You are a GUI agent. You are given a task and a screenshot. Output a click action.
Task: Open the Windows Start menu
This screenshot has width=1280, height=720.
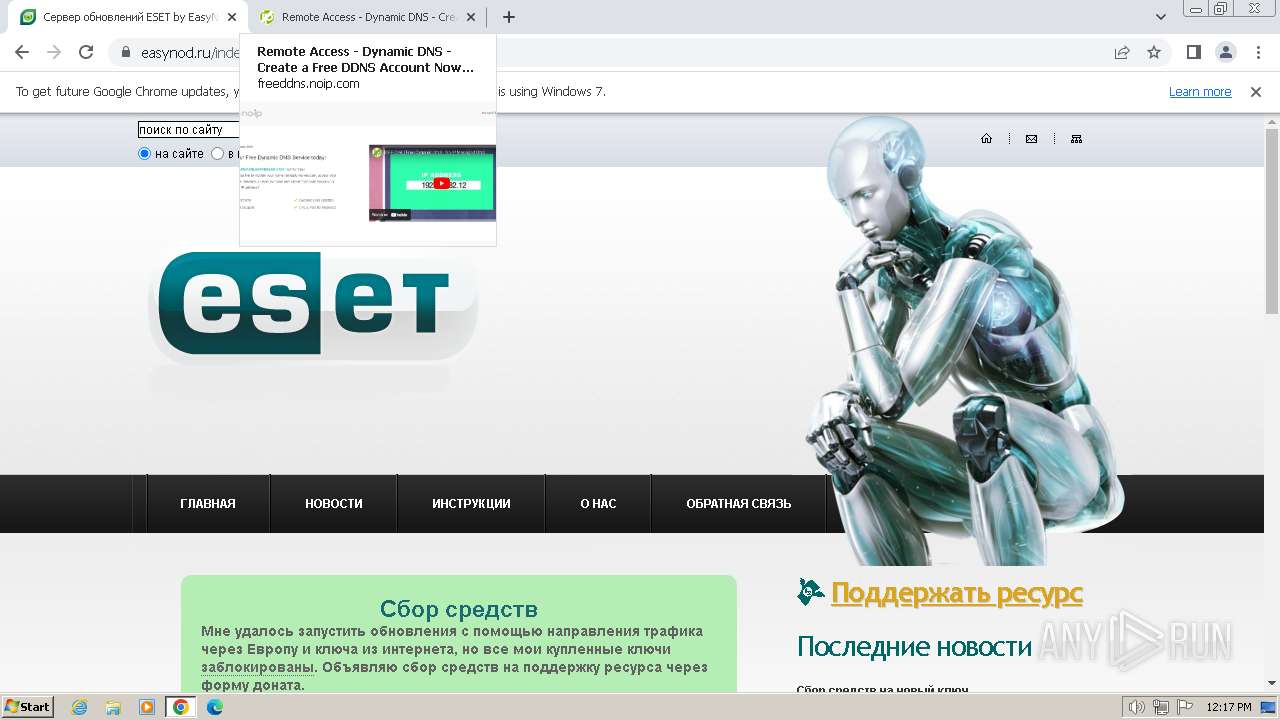(x=27, y=707)
